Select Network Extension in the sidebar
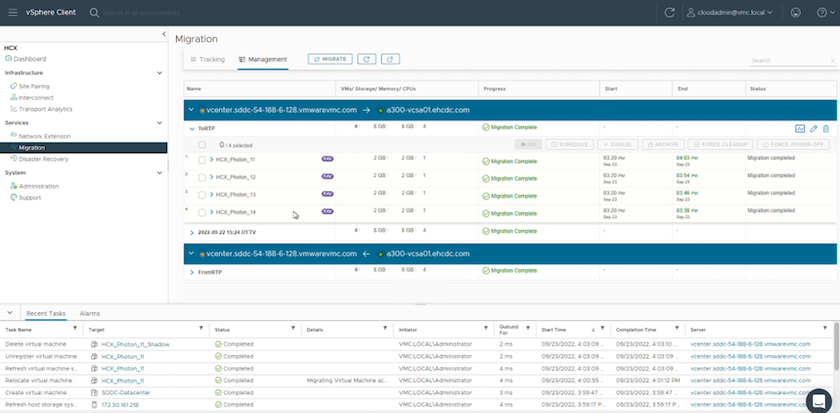This screenshot has height=413, width=840. [45, 135]
